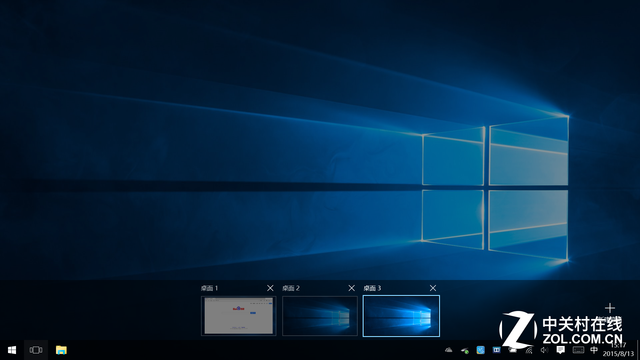Click the 桌面 3 label
The image size is (640, 360).
[x=372, y=288]
